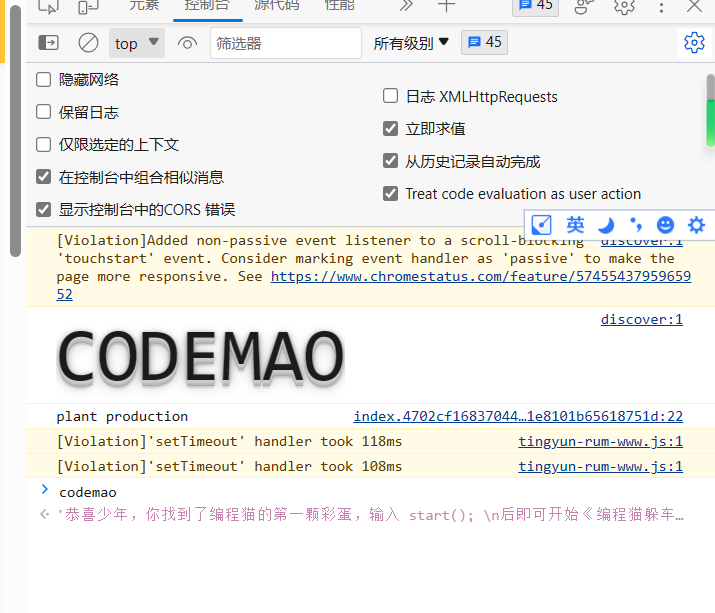This screenshot has width=715, height=613.
Task: Switch to the 控制台 tab
Action: 207,6
